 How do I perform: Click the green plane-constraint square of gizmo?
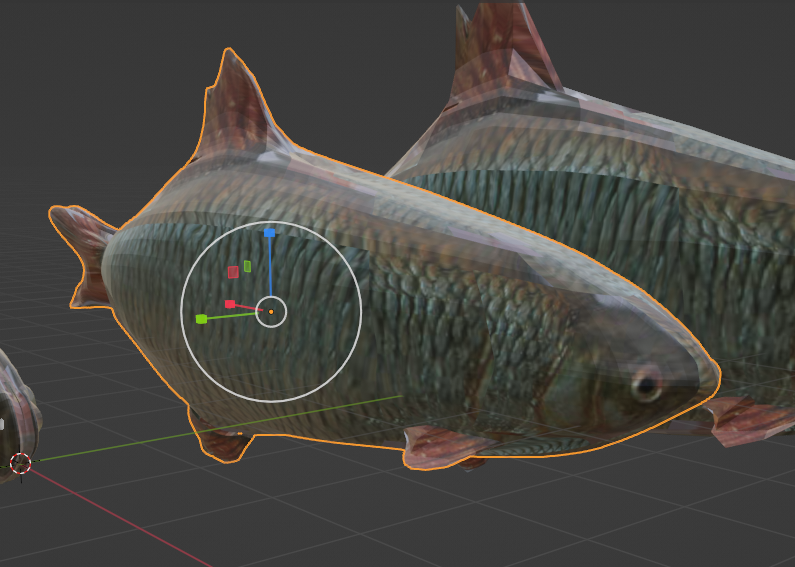[x=247, y=266]
